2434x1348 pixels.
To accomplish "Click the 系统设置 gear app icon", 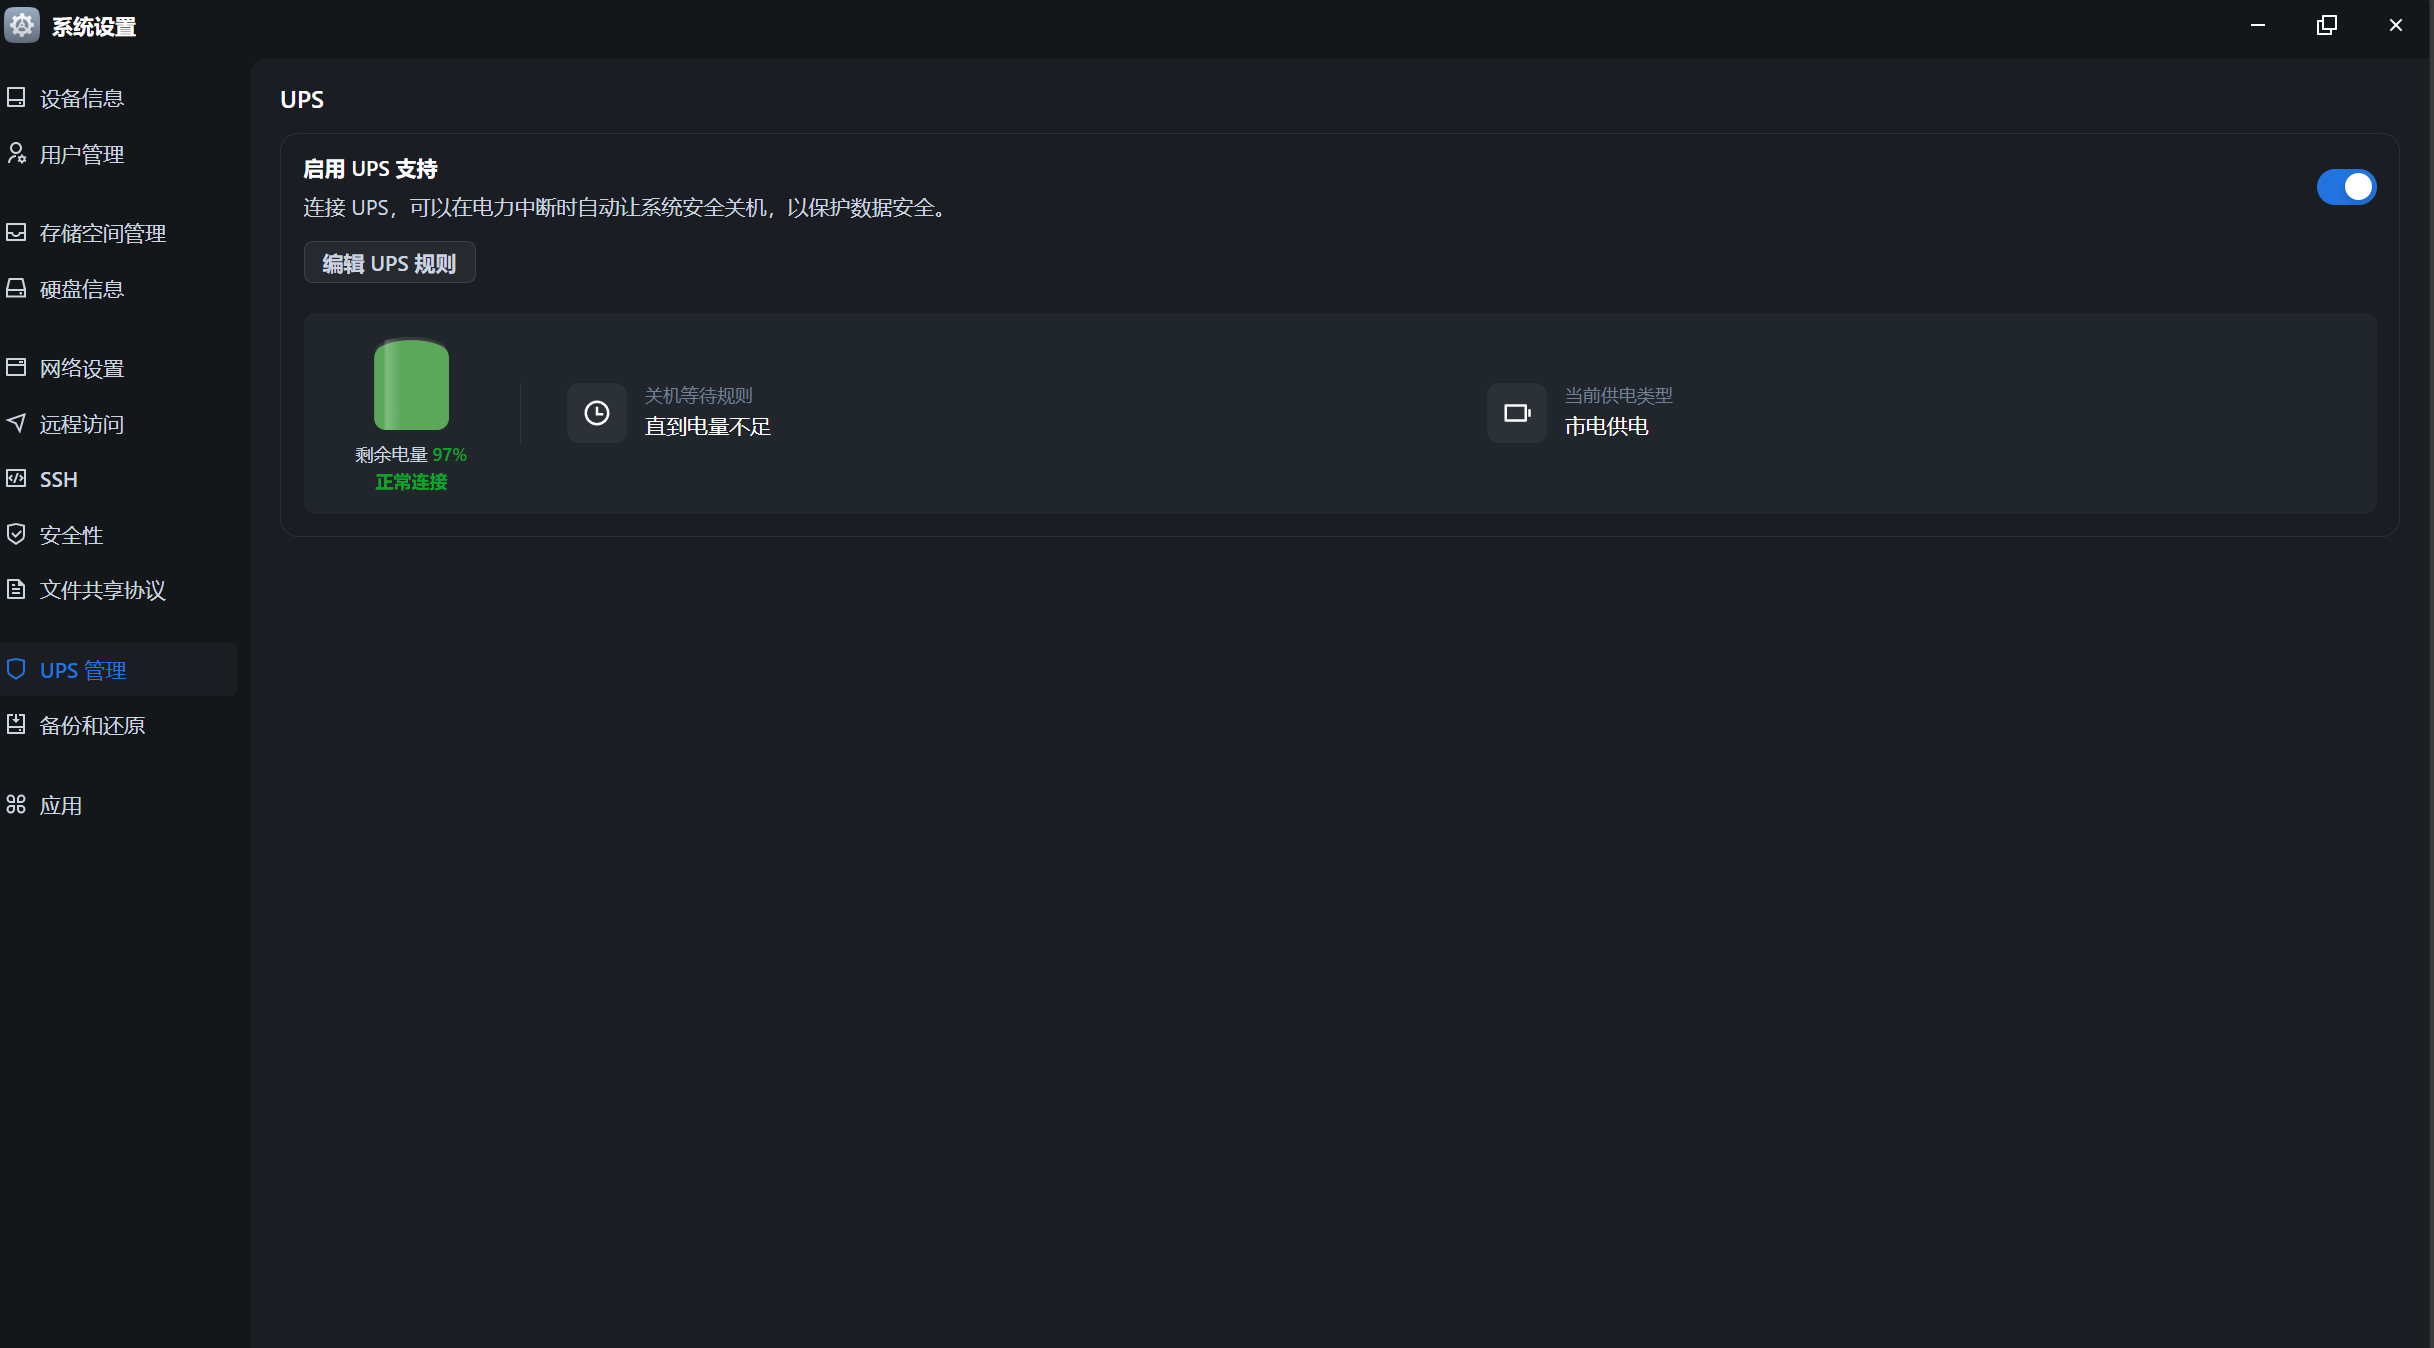I will click(x=22, y=25).
